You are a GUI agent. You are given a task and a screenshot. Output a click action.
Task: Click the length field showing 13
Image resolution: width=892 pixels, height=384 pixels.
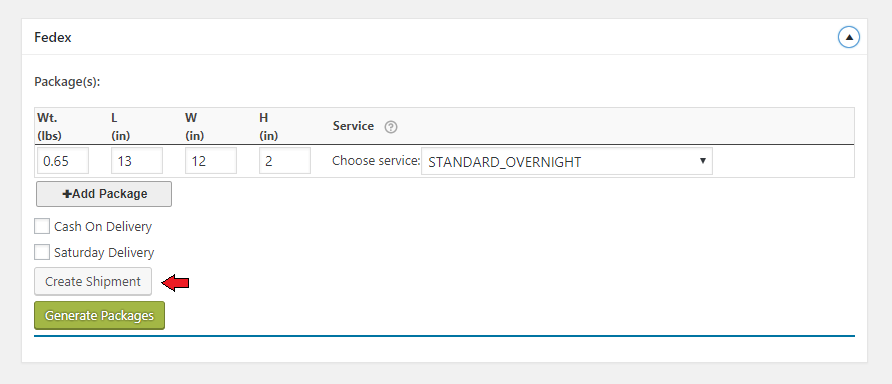coord(137,161)
